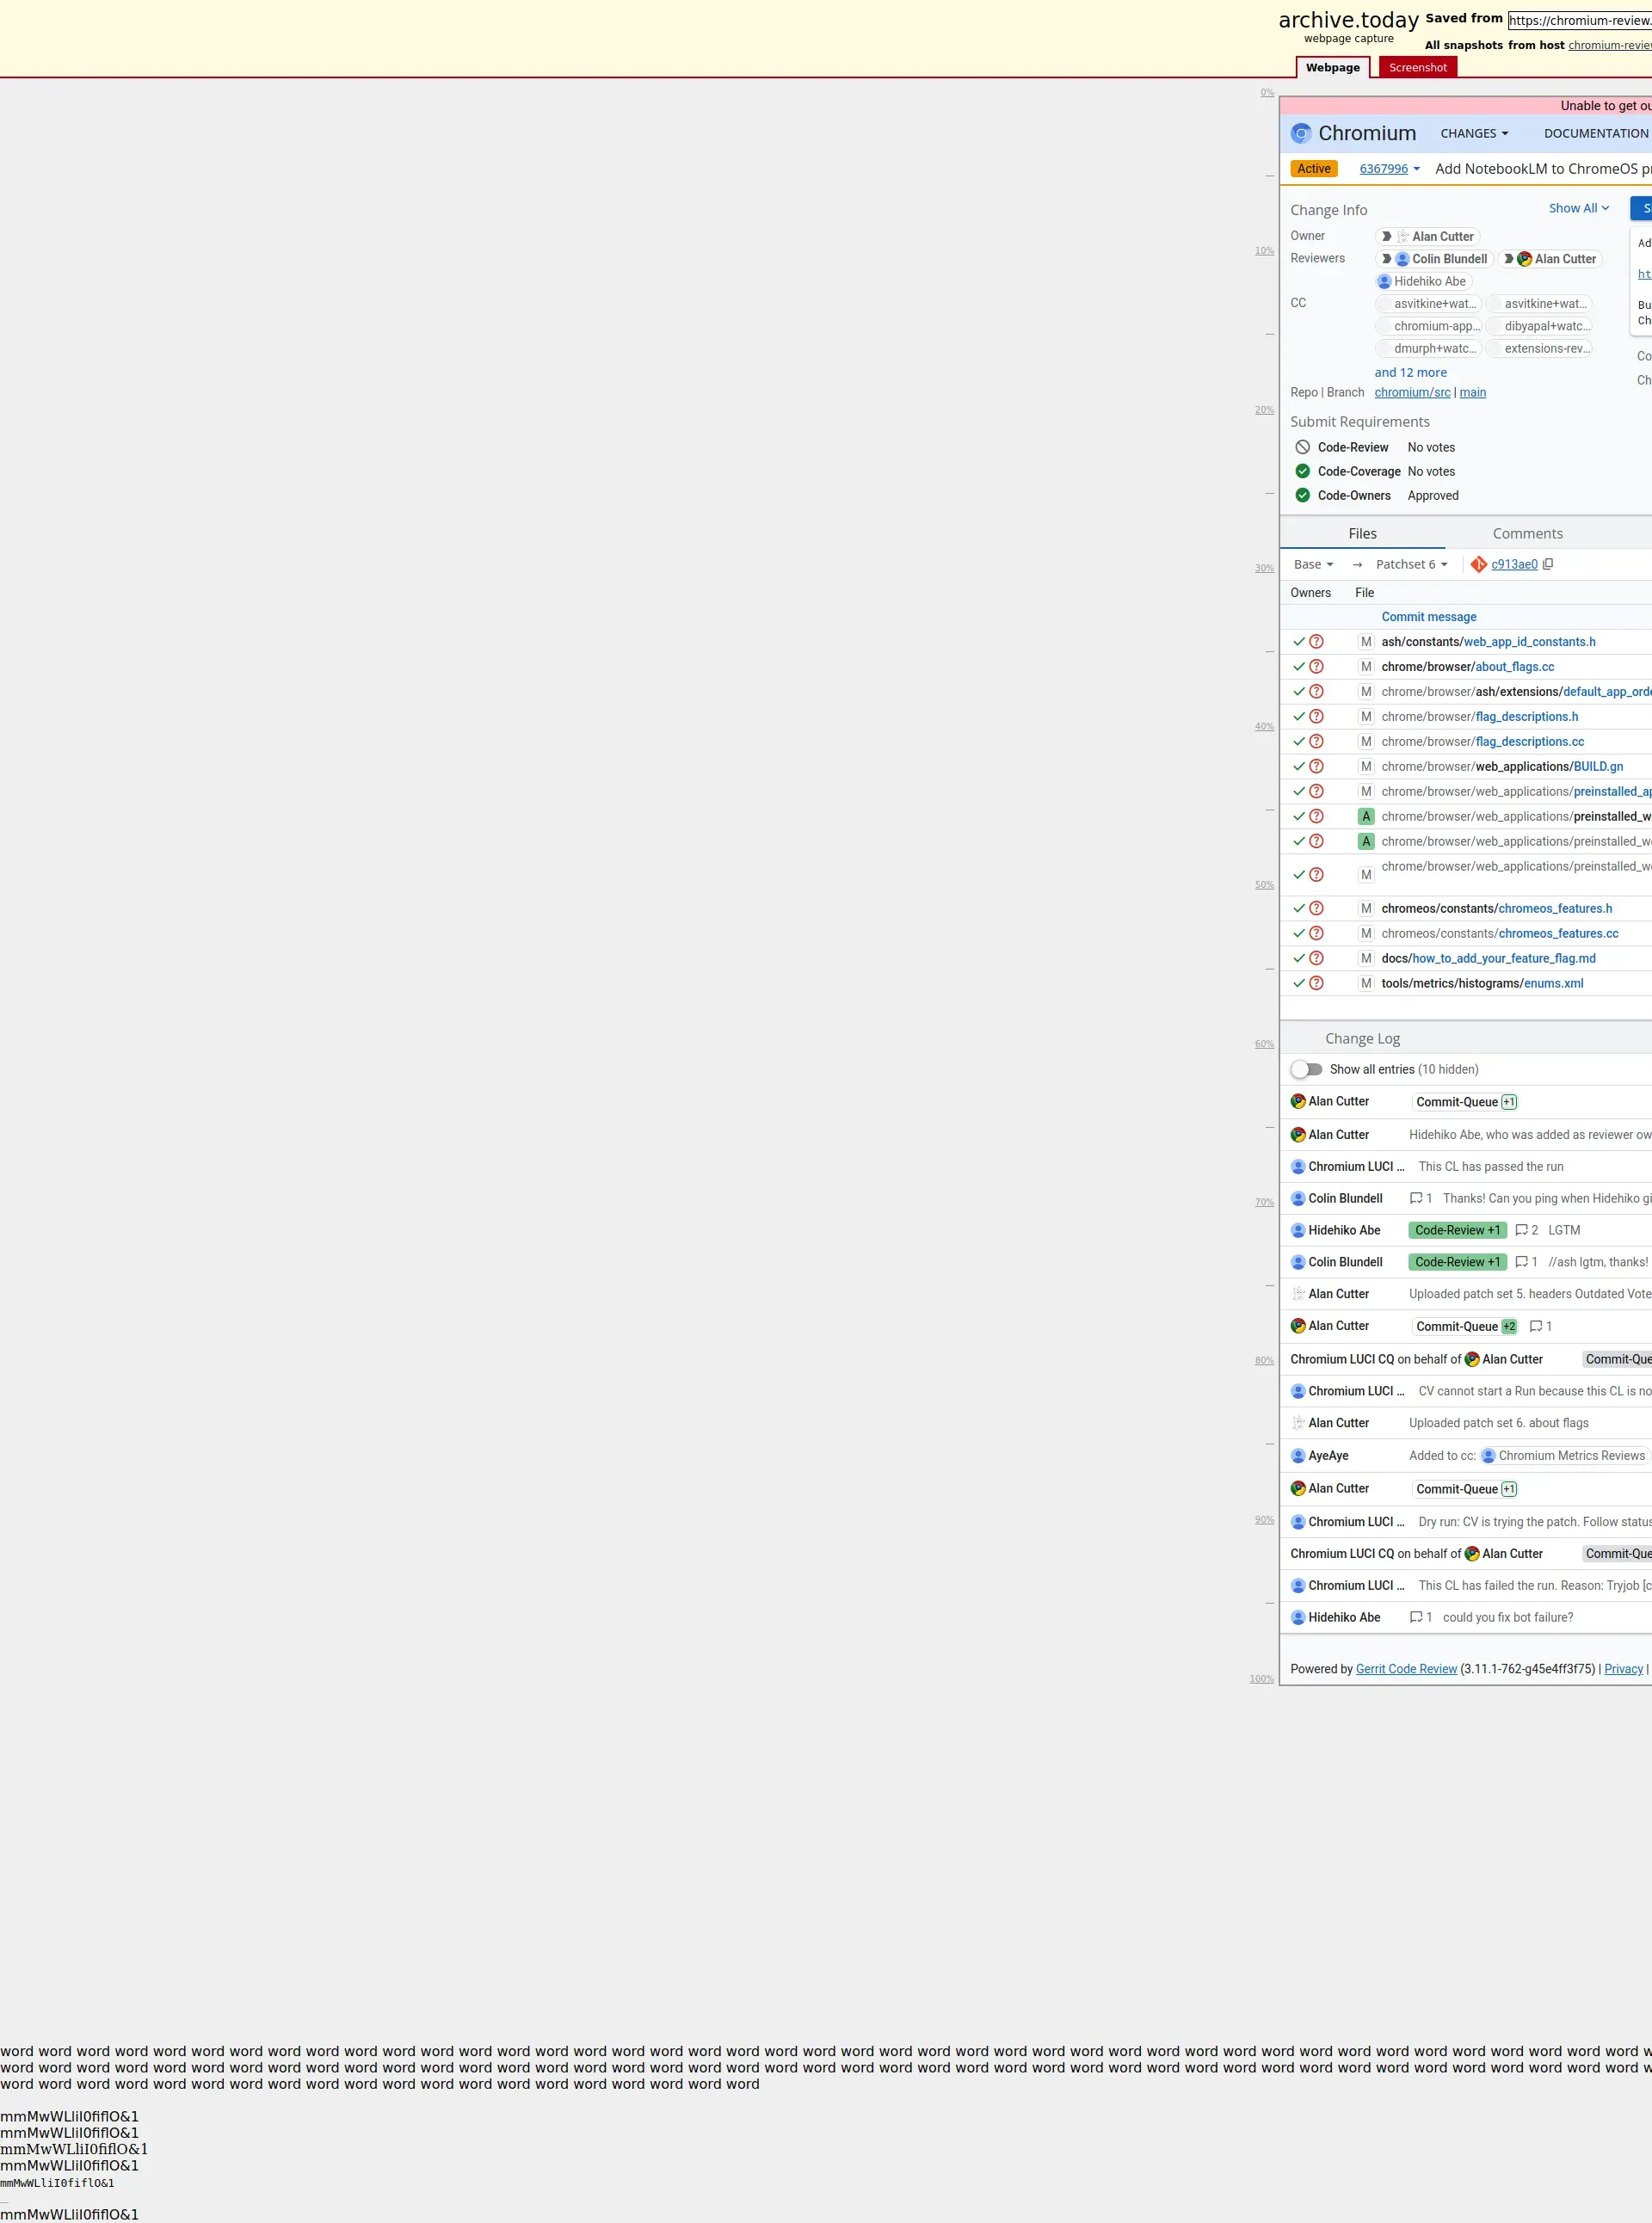Expand Show All in Change Info

click(1578, 208)
